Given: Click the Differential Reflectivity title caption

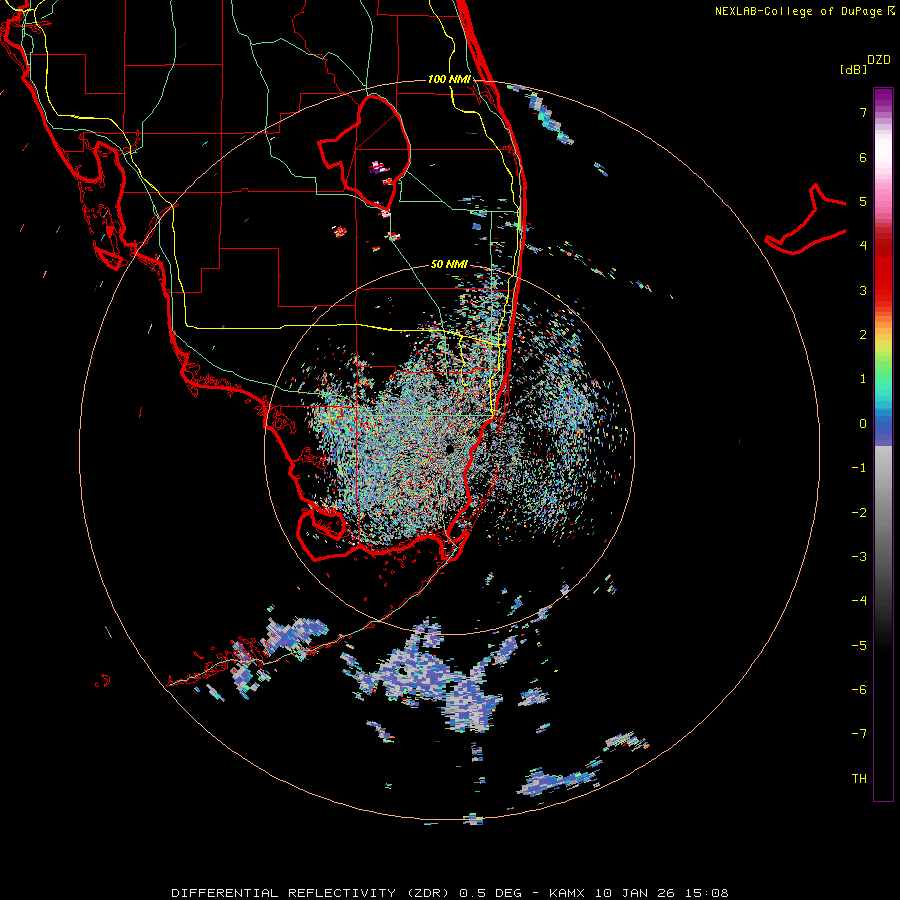Looking at the screenshot, I should (449, 893).
